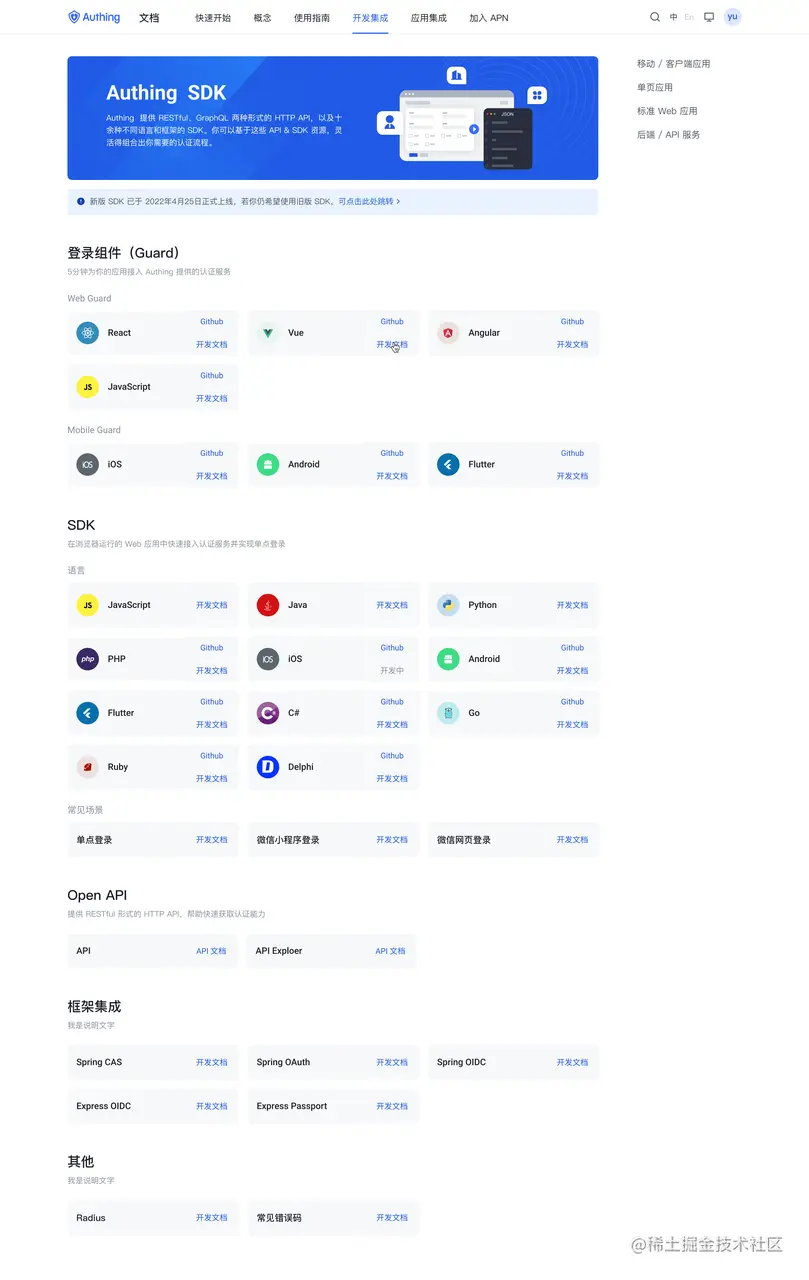Open 开发文档 for Spring OAuth
Screen dimensions: 809x1280
click(392, 1062)
